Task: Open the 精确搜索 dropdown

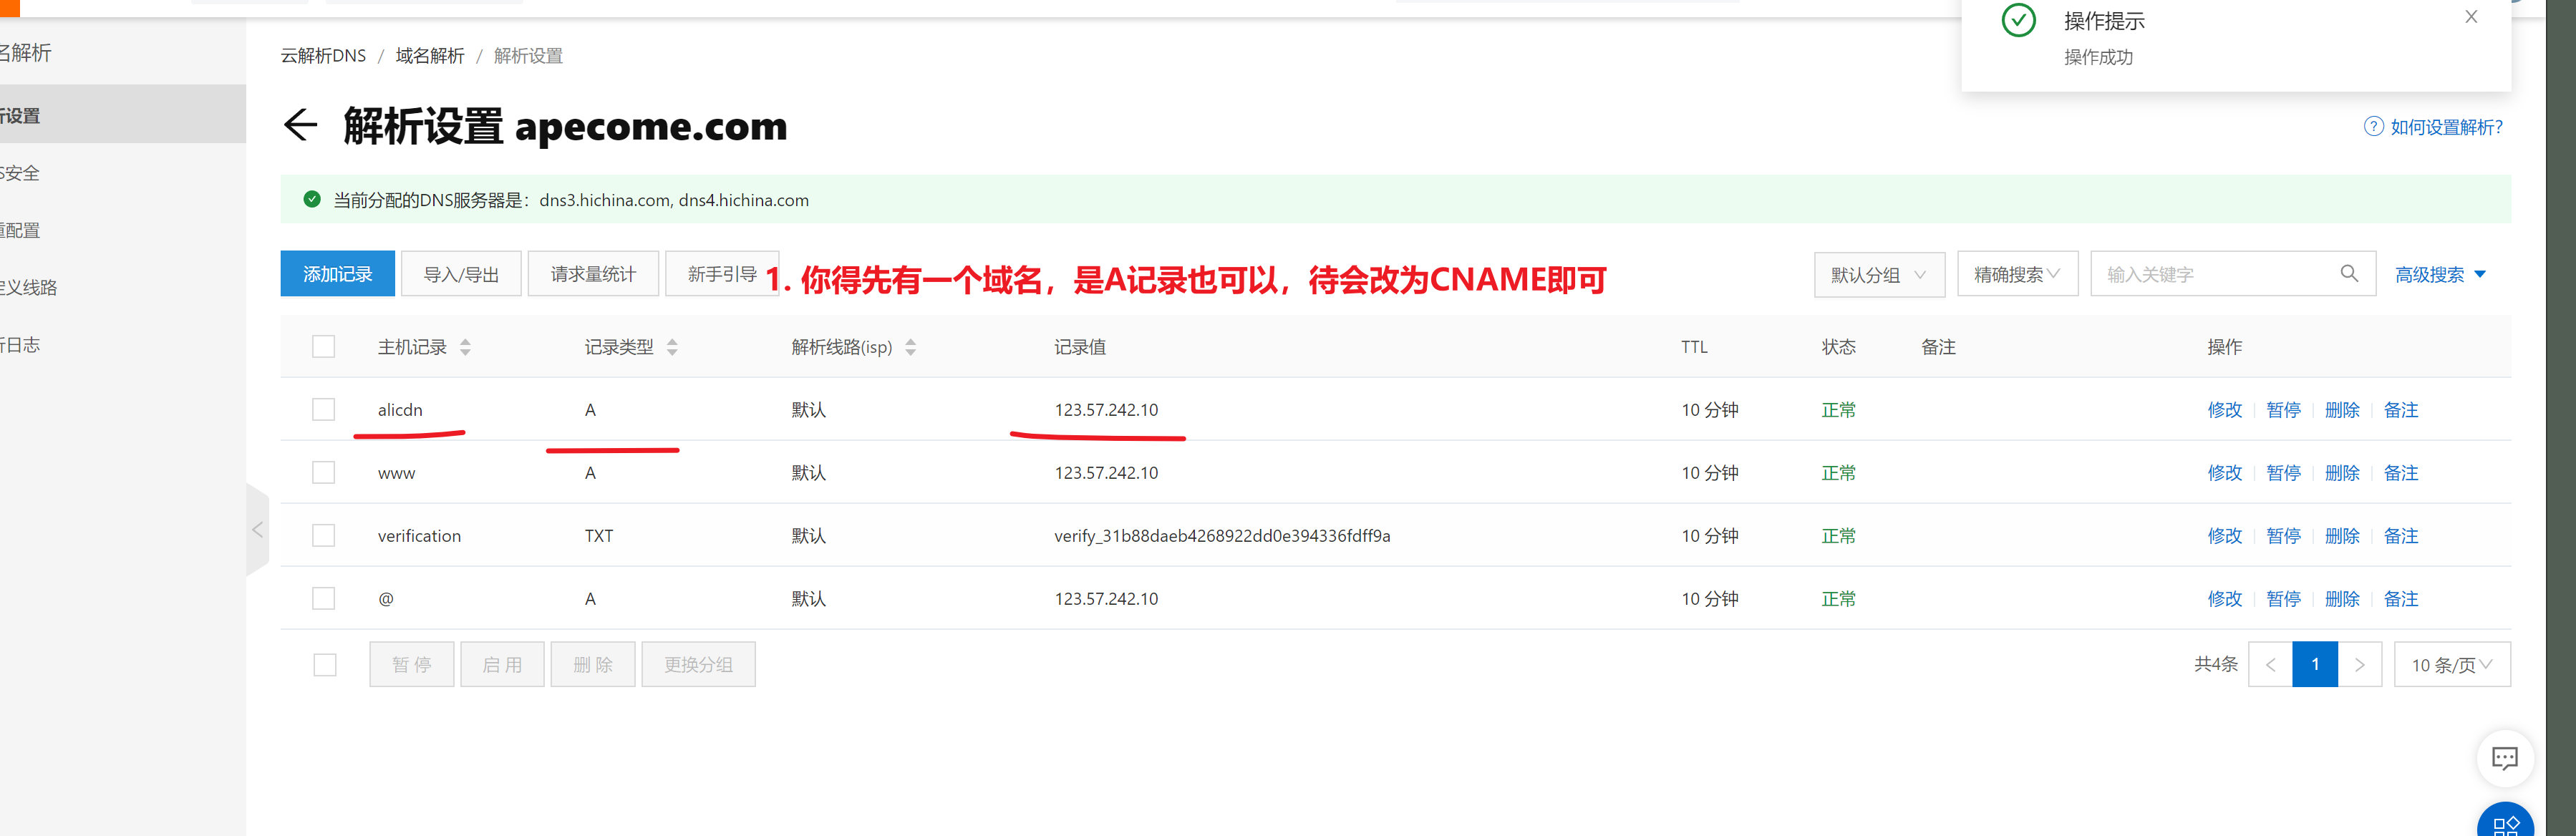Action: pos(2017,274)
